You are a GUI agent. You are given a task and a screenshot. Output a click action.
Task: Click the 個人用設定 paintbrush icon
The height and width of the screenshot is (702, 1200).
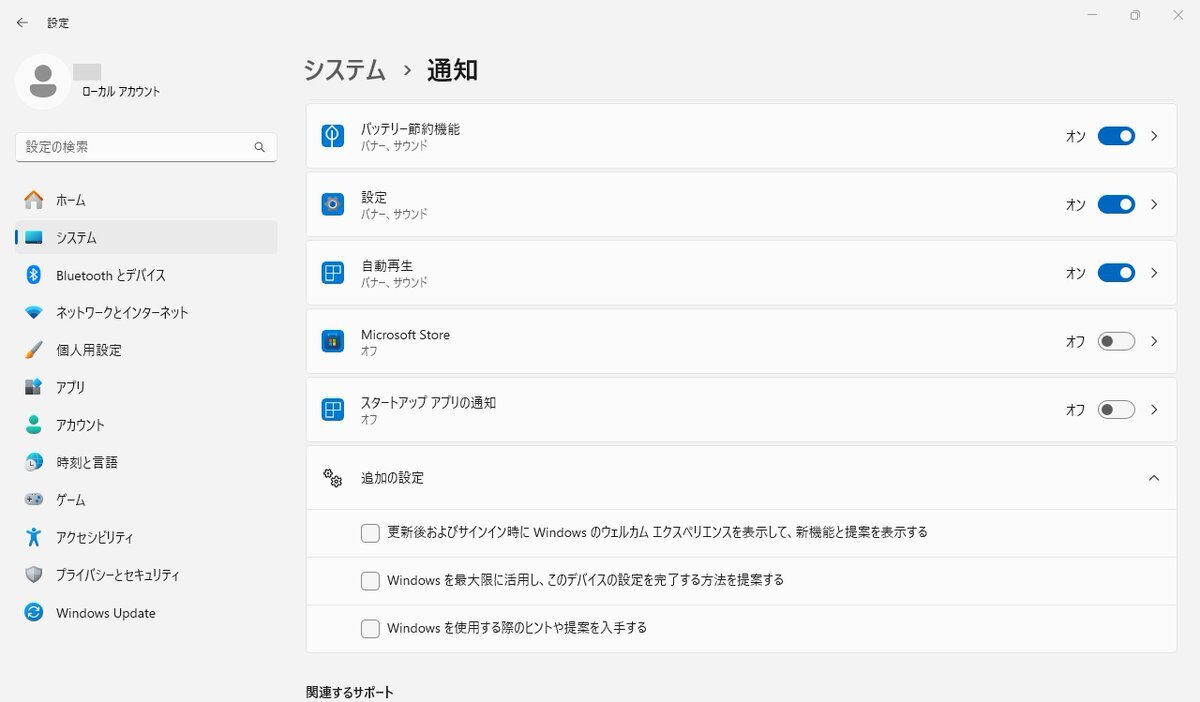(34, 350)
